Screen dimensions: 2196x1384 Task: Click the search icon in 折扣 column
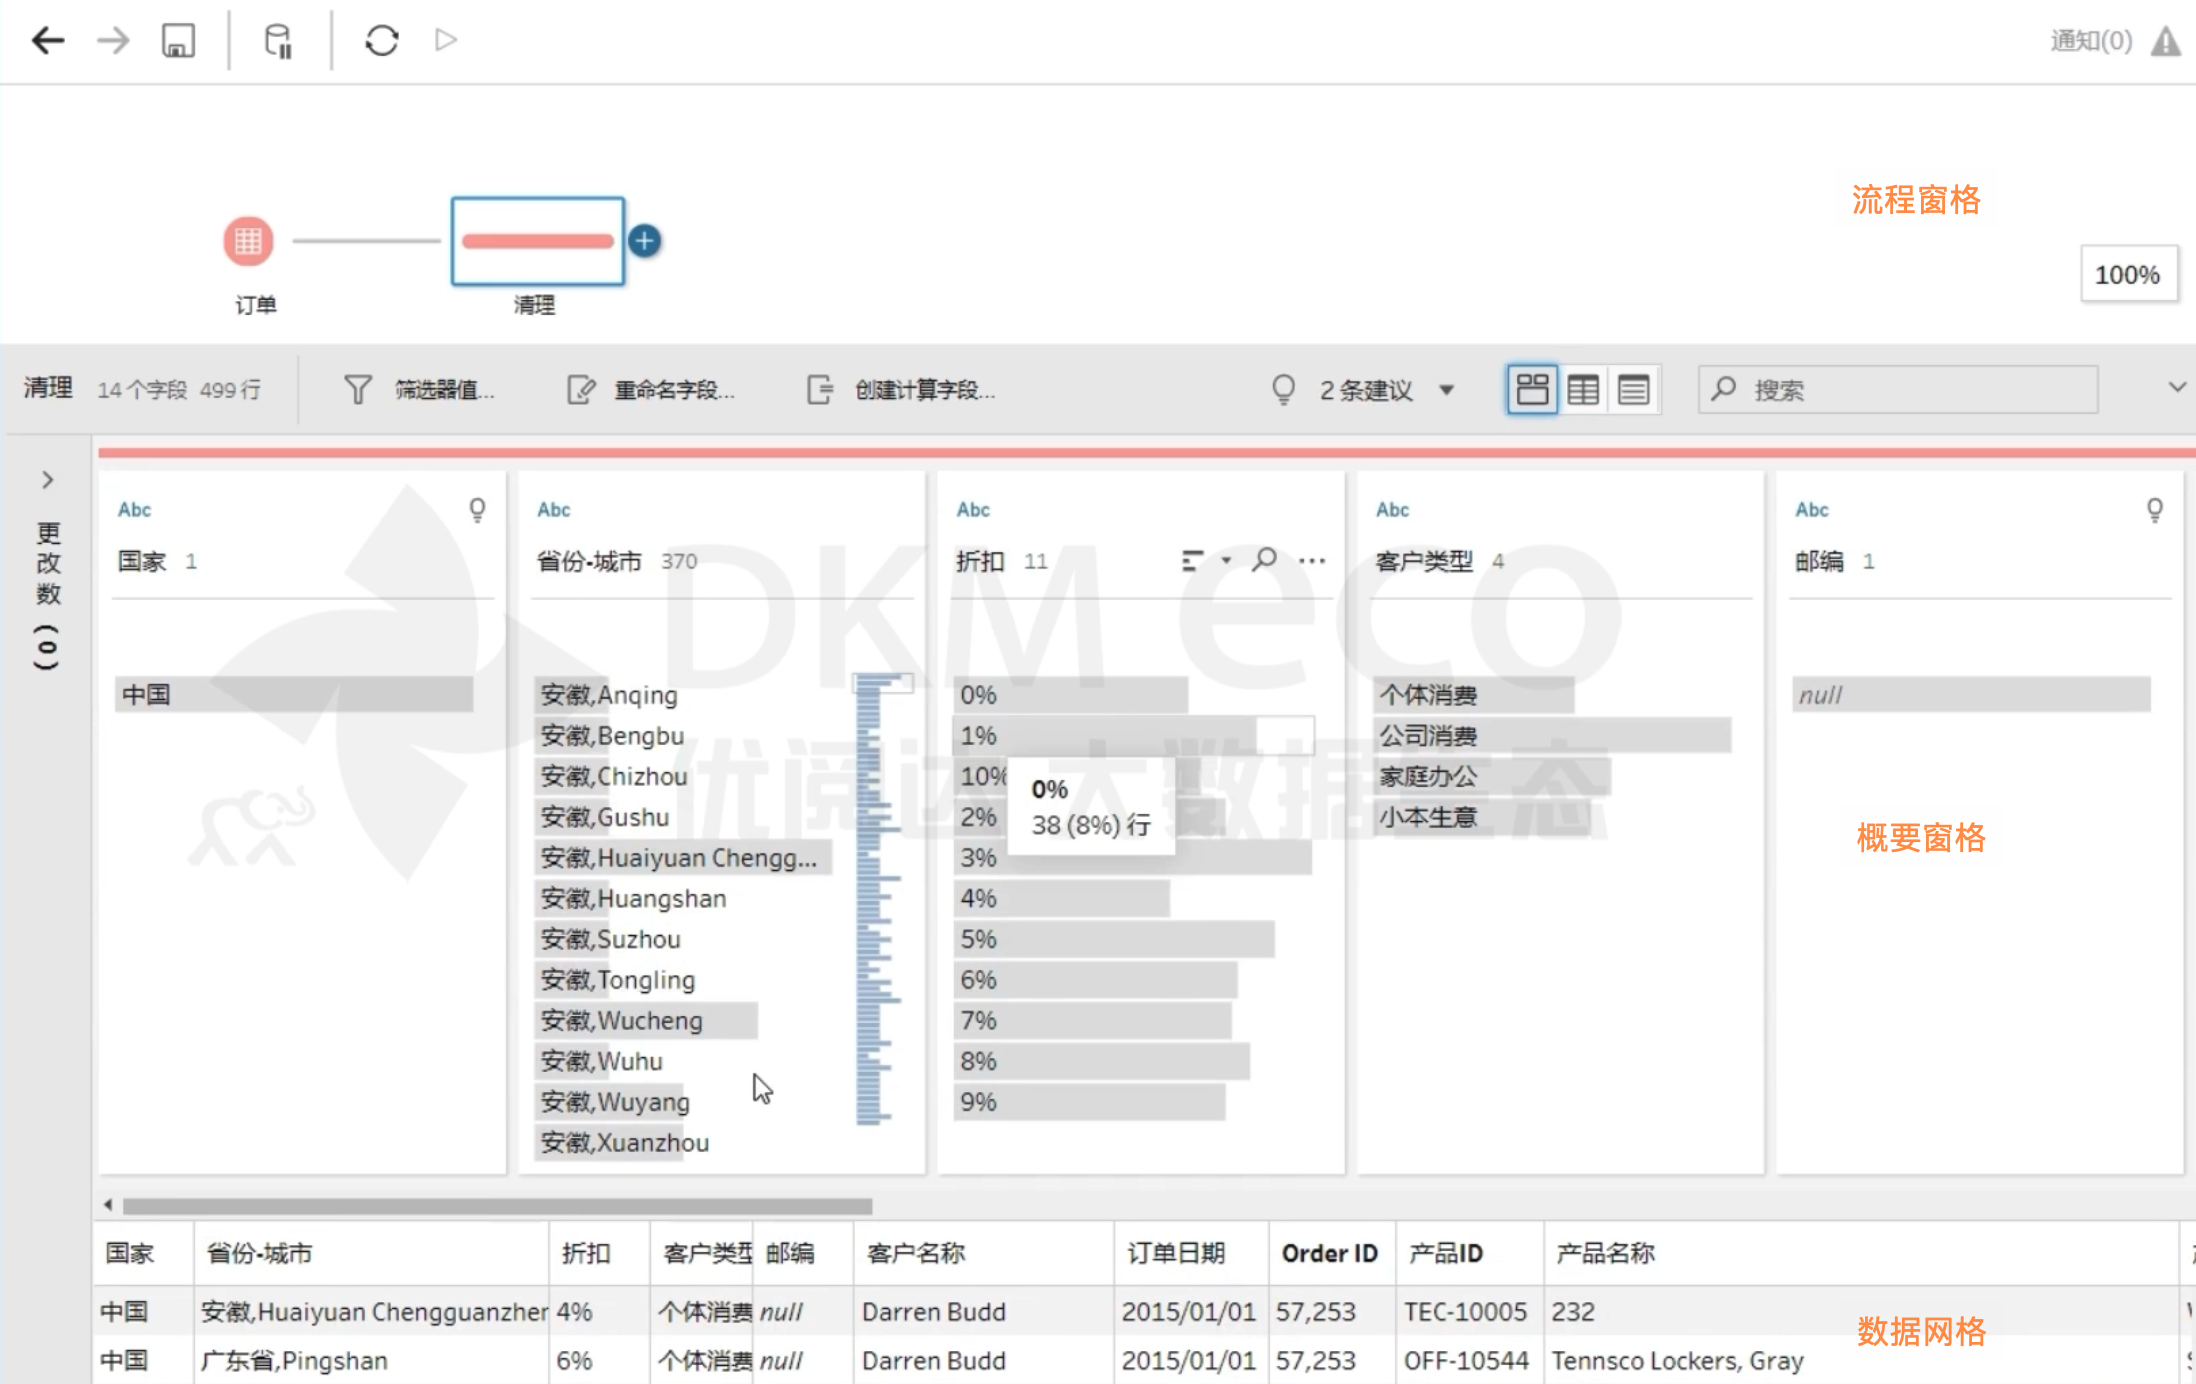(1264, 560)
